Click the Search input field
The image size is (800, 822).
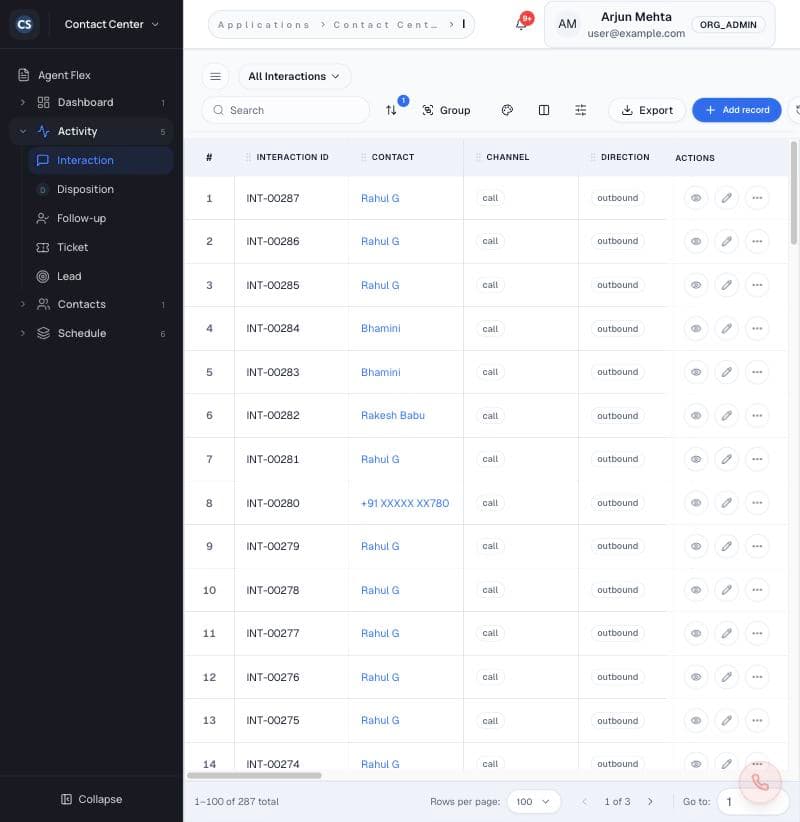[x=286, y=110]
